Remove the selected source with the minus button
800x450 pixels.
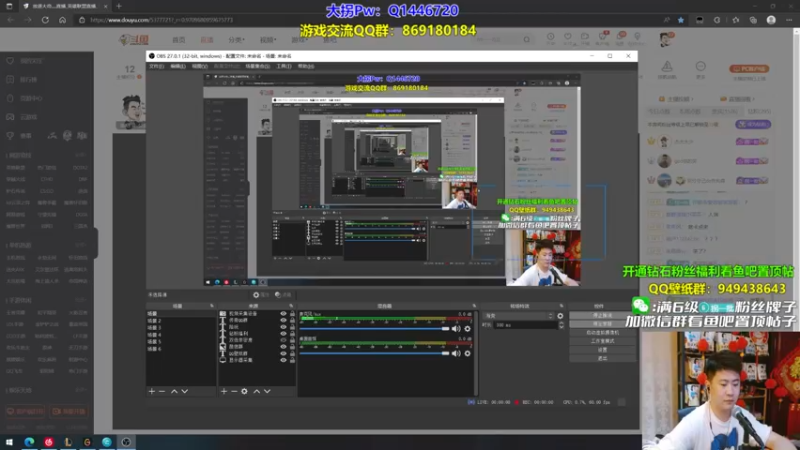pos(234,391)
